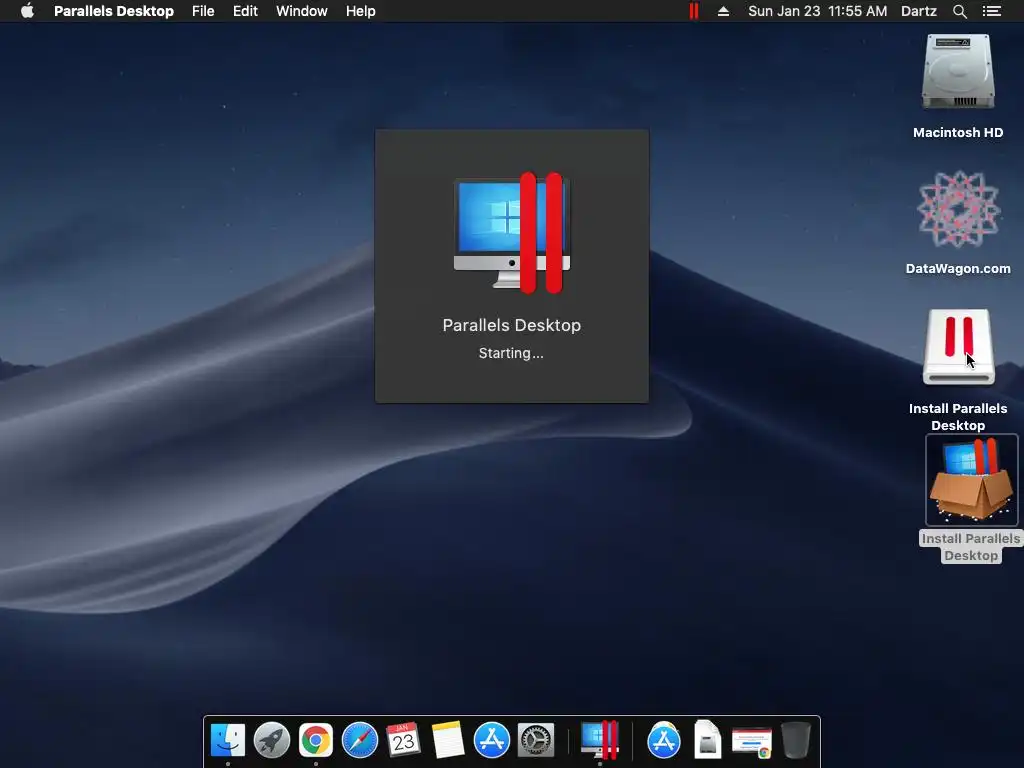Click the date and time in menu bar
The width and height of the screenshot is (1024, 768).
pos(817,11)
